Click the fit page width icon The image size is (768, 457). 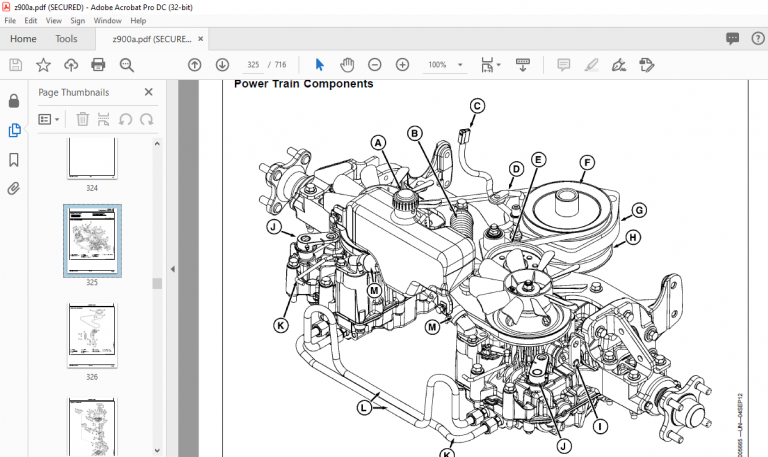coord(487,65)
